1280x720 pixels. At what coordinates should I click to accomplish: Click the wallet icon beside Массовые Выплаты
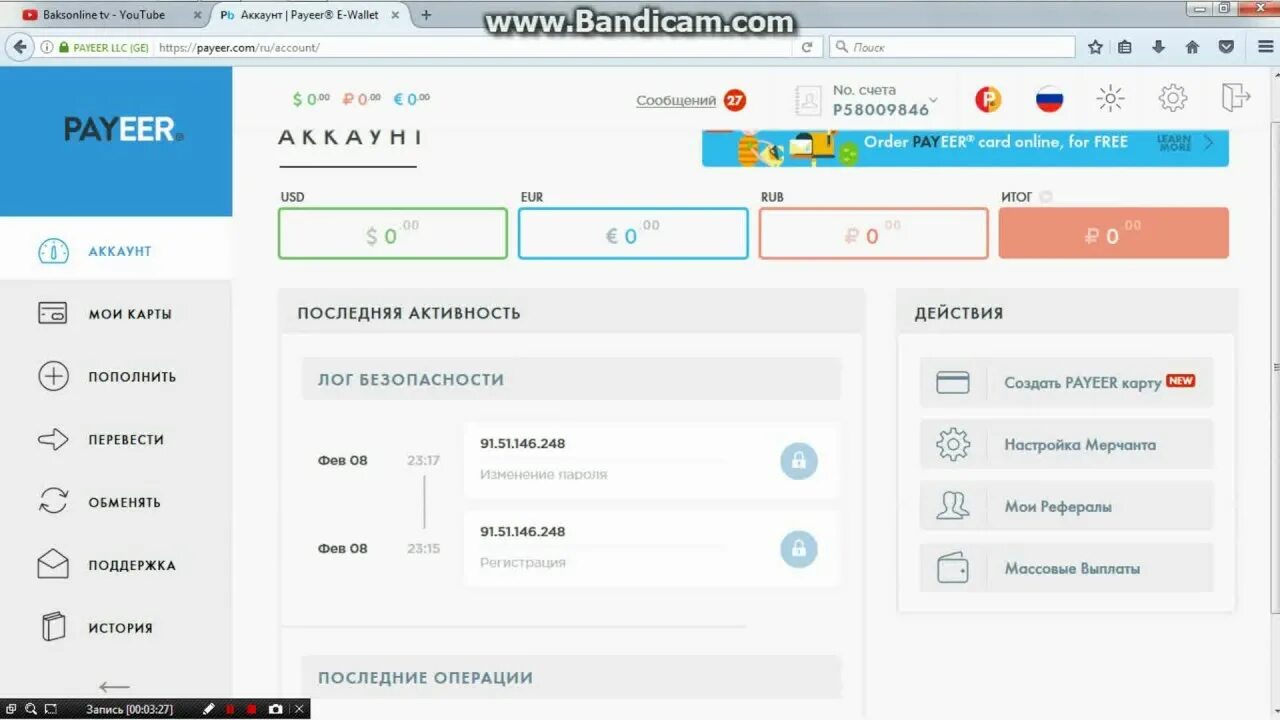(x=953, y=568)
